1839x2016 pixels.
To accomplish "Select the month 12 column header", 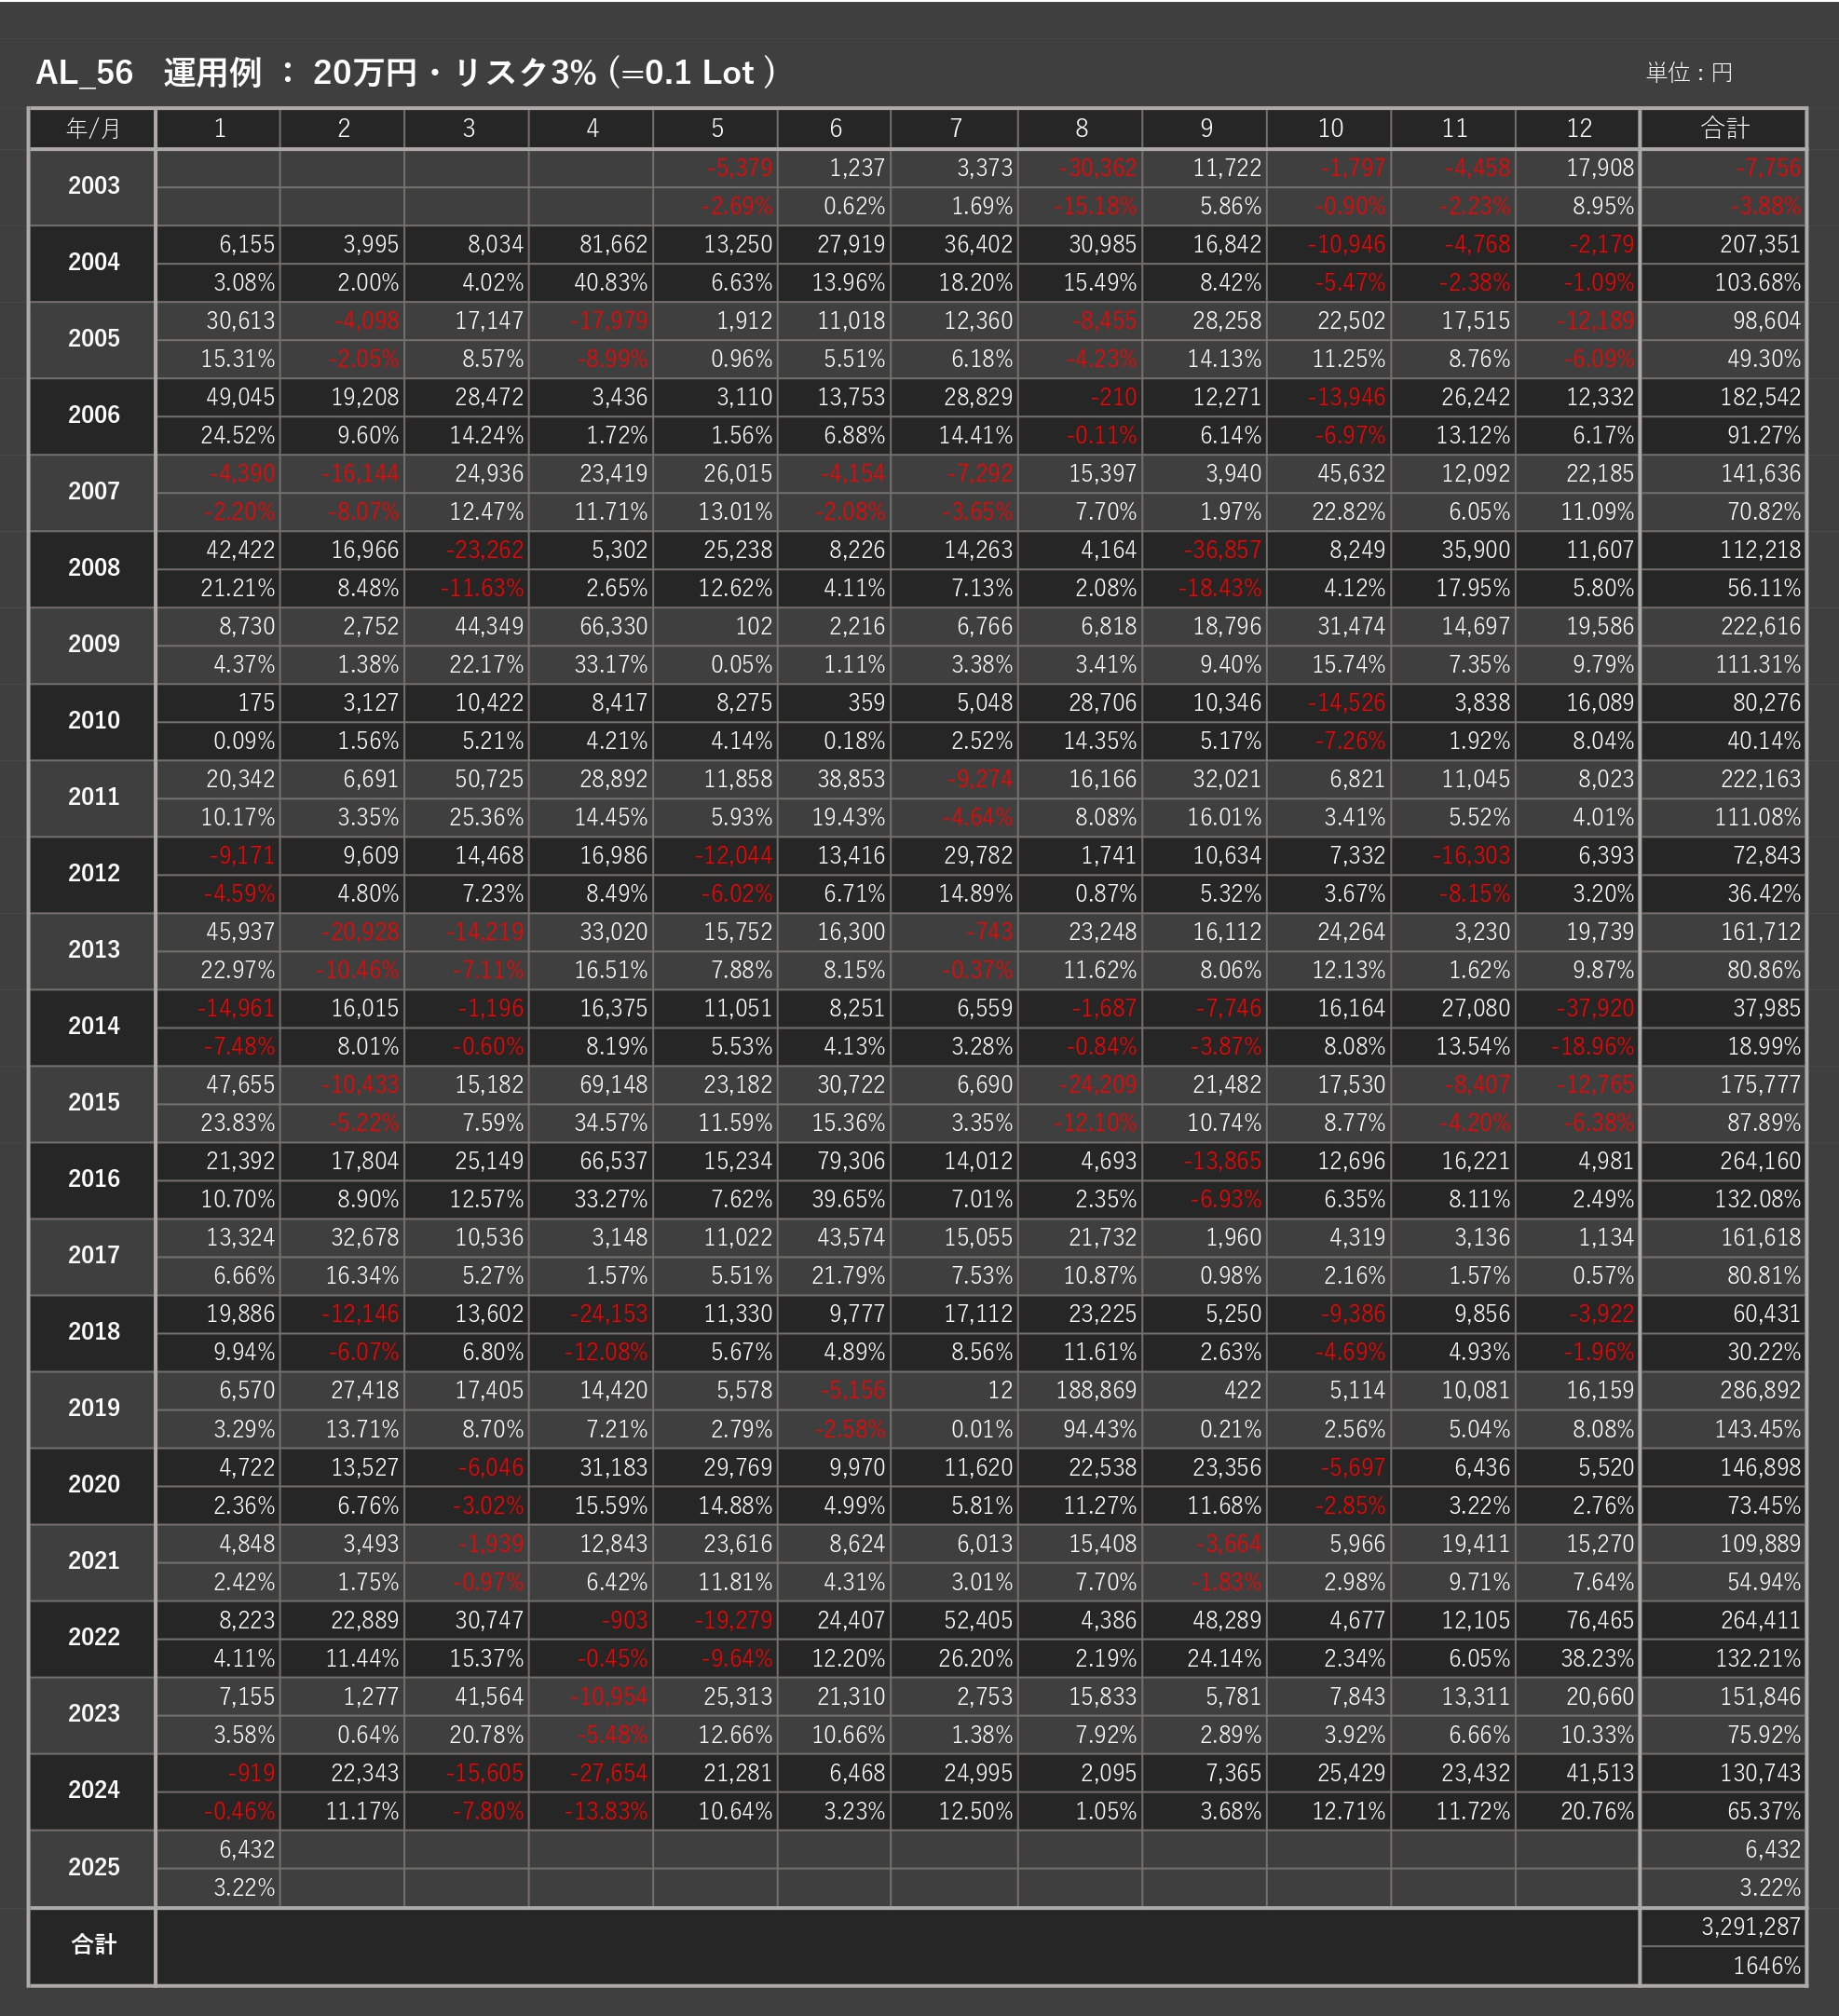I will coord(1578,129).
